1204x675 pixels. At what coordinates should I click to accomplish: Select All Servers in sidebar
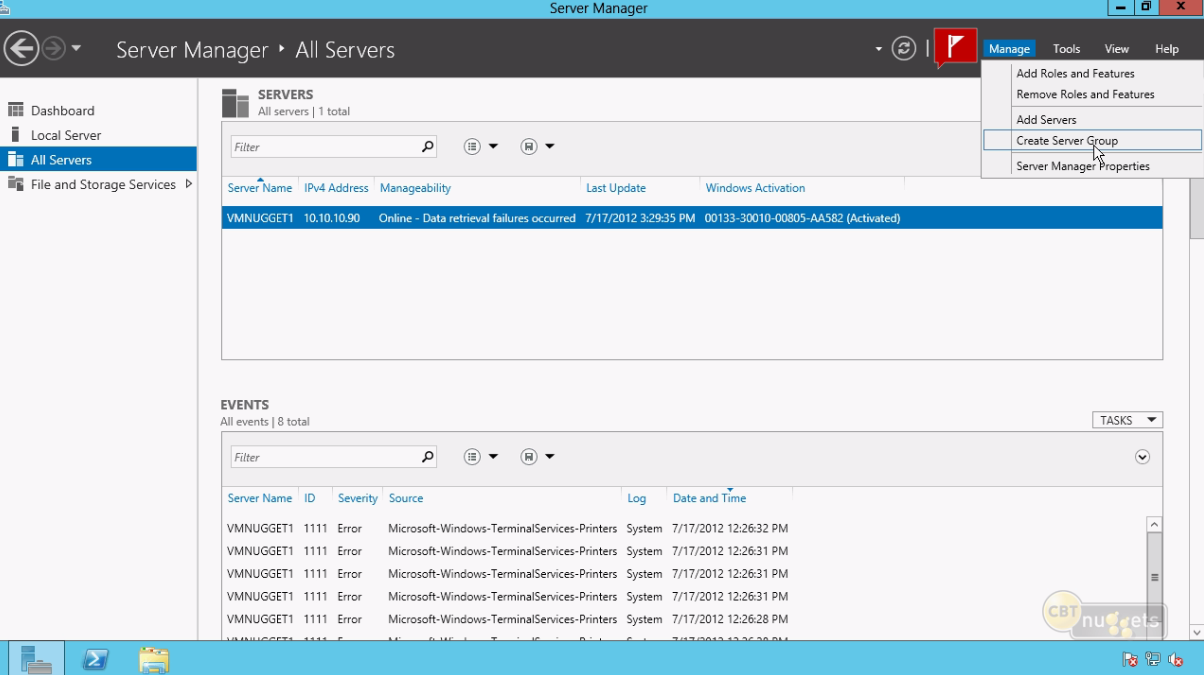click(98, 159)
